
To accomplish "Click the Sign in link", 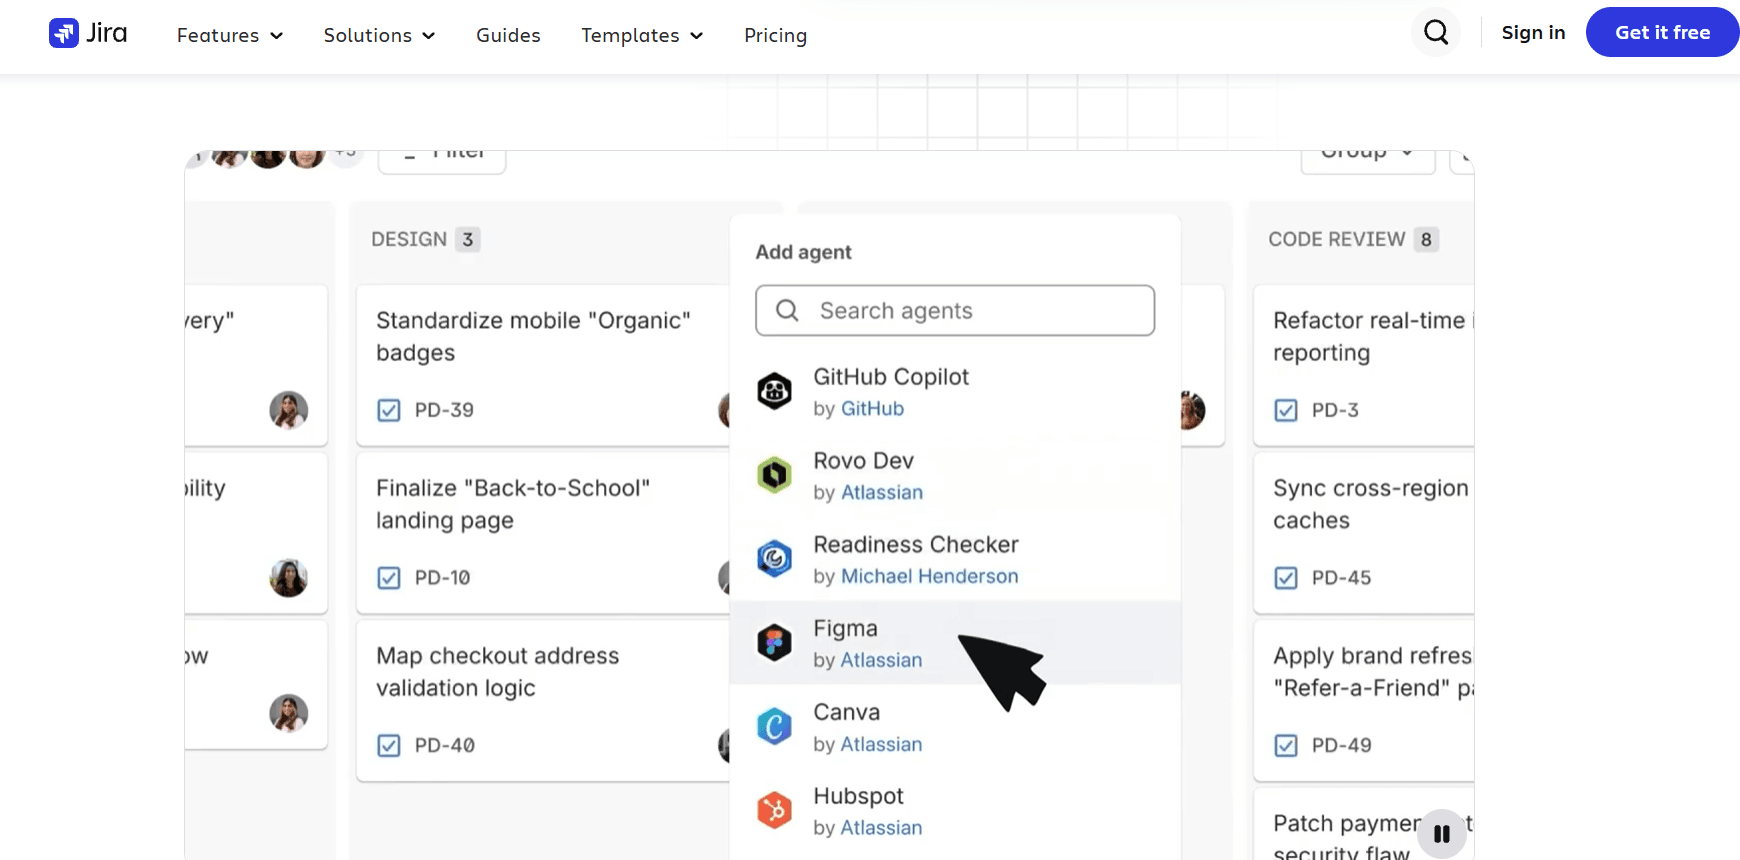I will [x=1533, y=33].
